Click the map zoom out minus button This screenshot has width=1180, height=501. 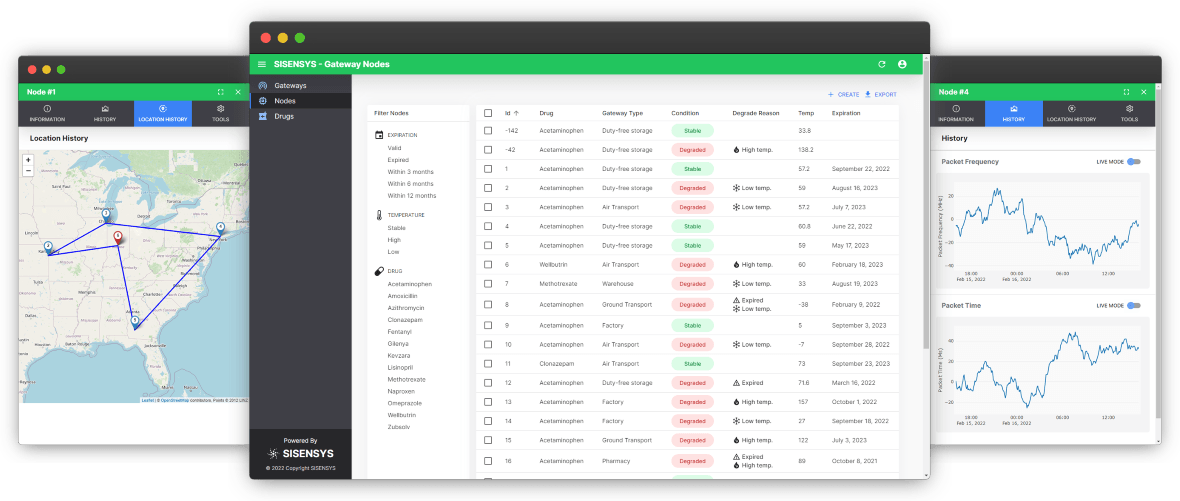(x=28, y=171)
